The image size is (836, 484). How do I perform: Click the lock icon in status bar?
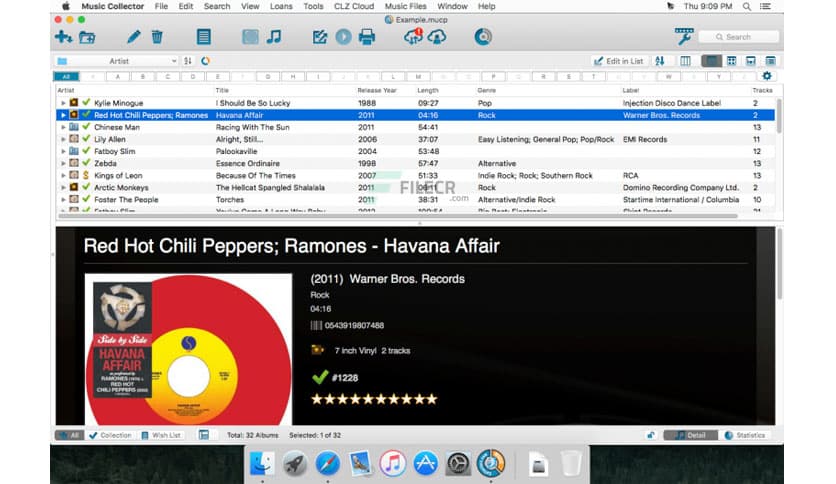coord(650,435)
